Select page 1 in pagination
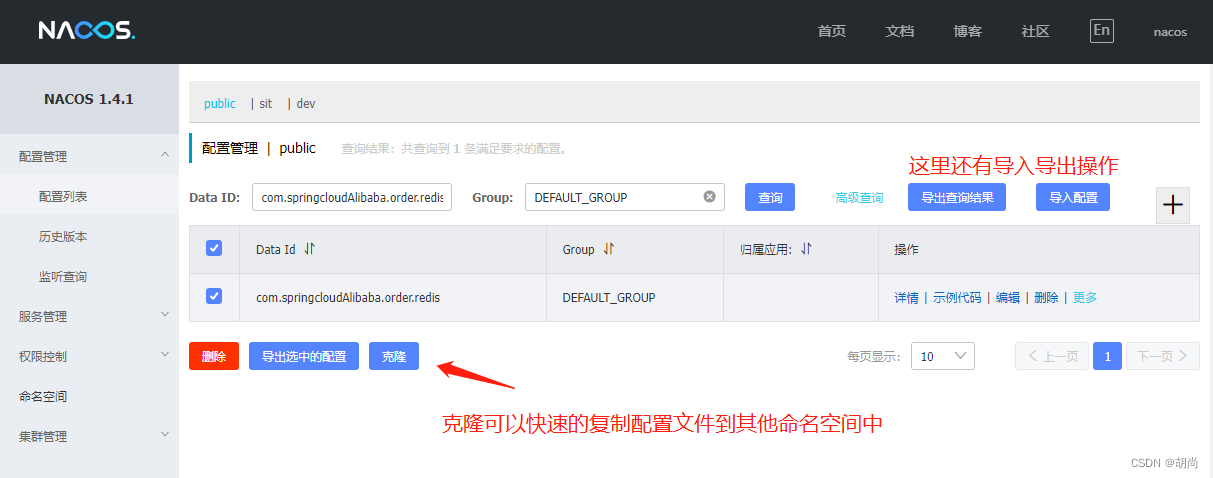Viewport: 1213px width, 478px height. pos(1107,356)
